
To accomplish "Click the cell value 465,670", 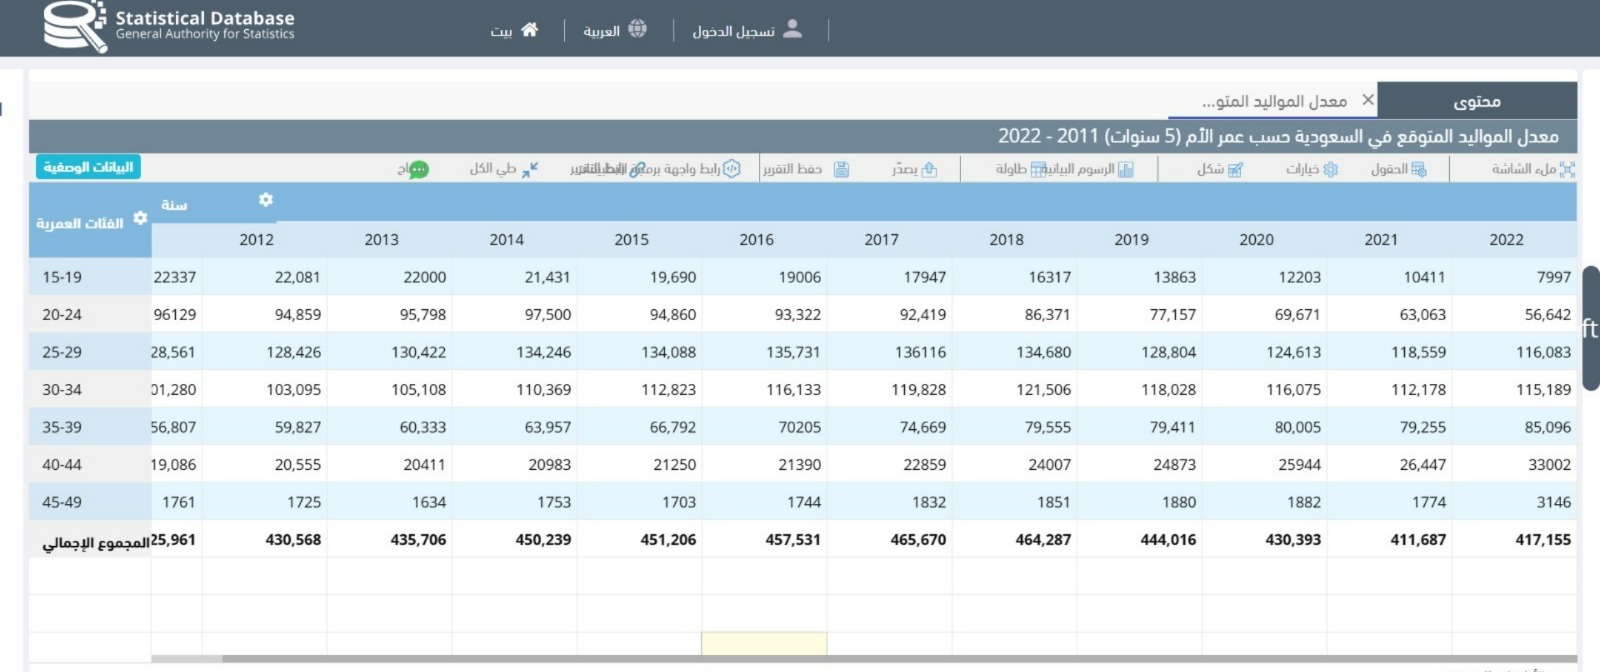I will pos(918,539).
